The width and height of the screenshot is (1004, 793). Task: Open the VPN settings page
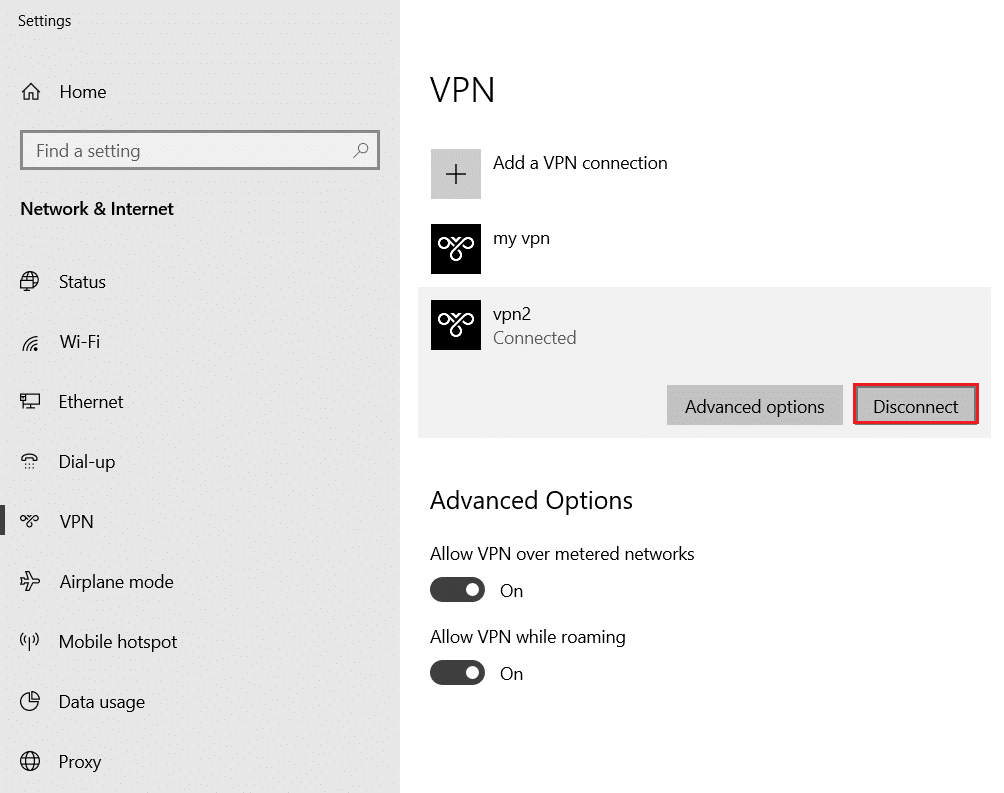pos(77,521)
